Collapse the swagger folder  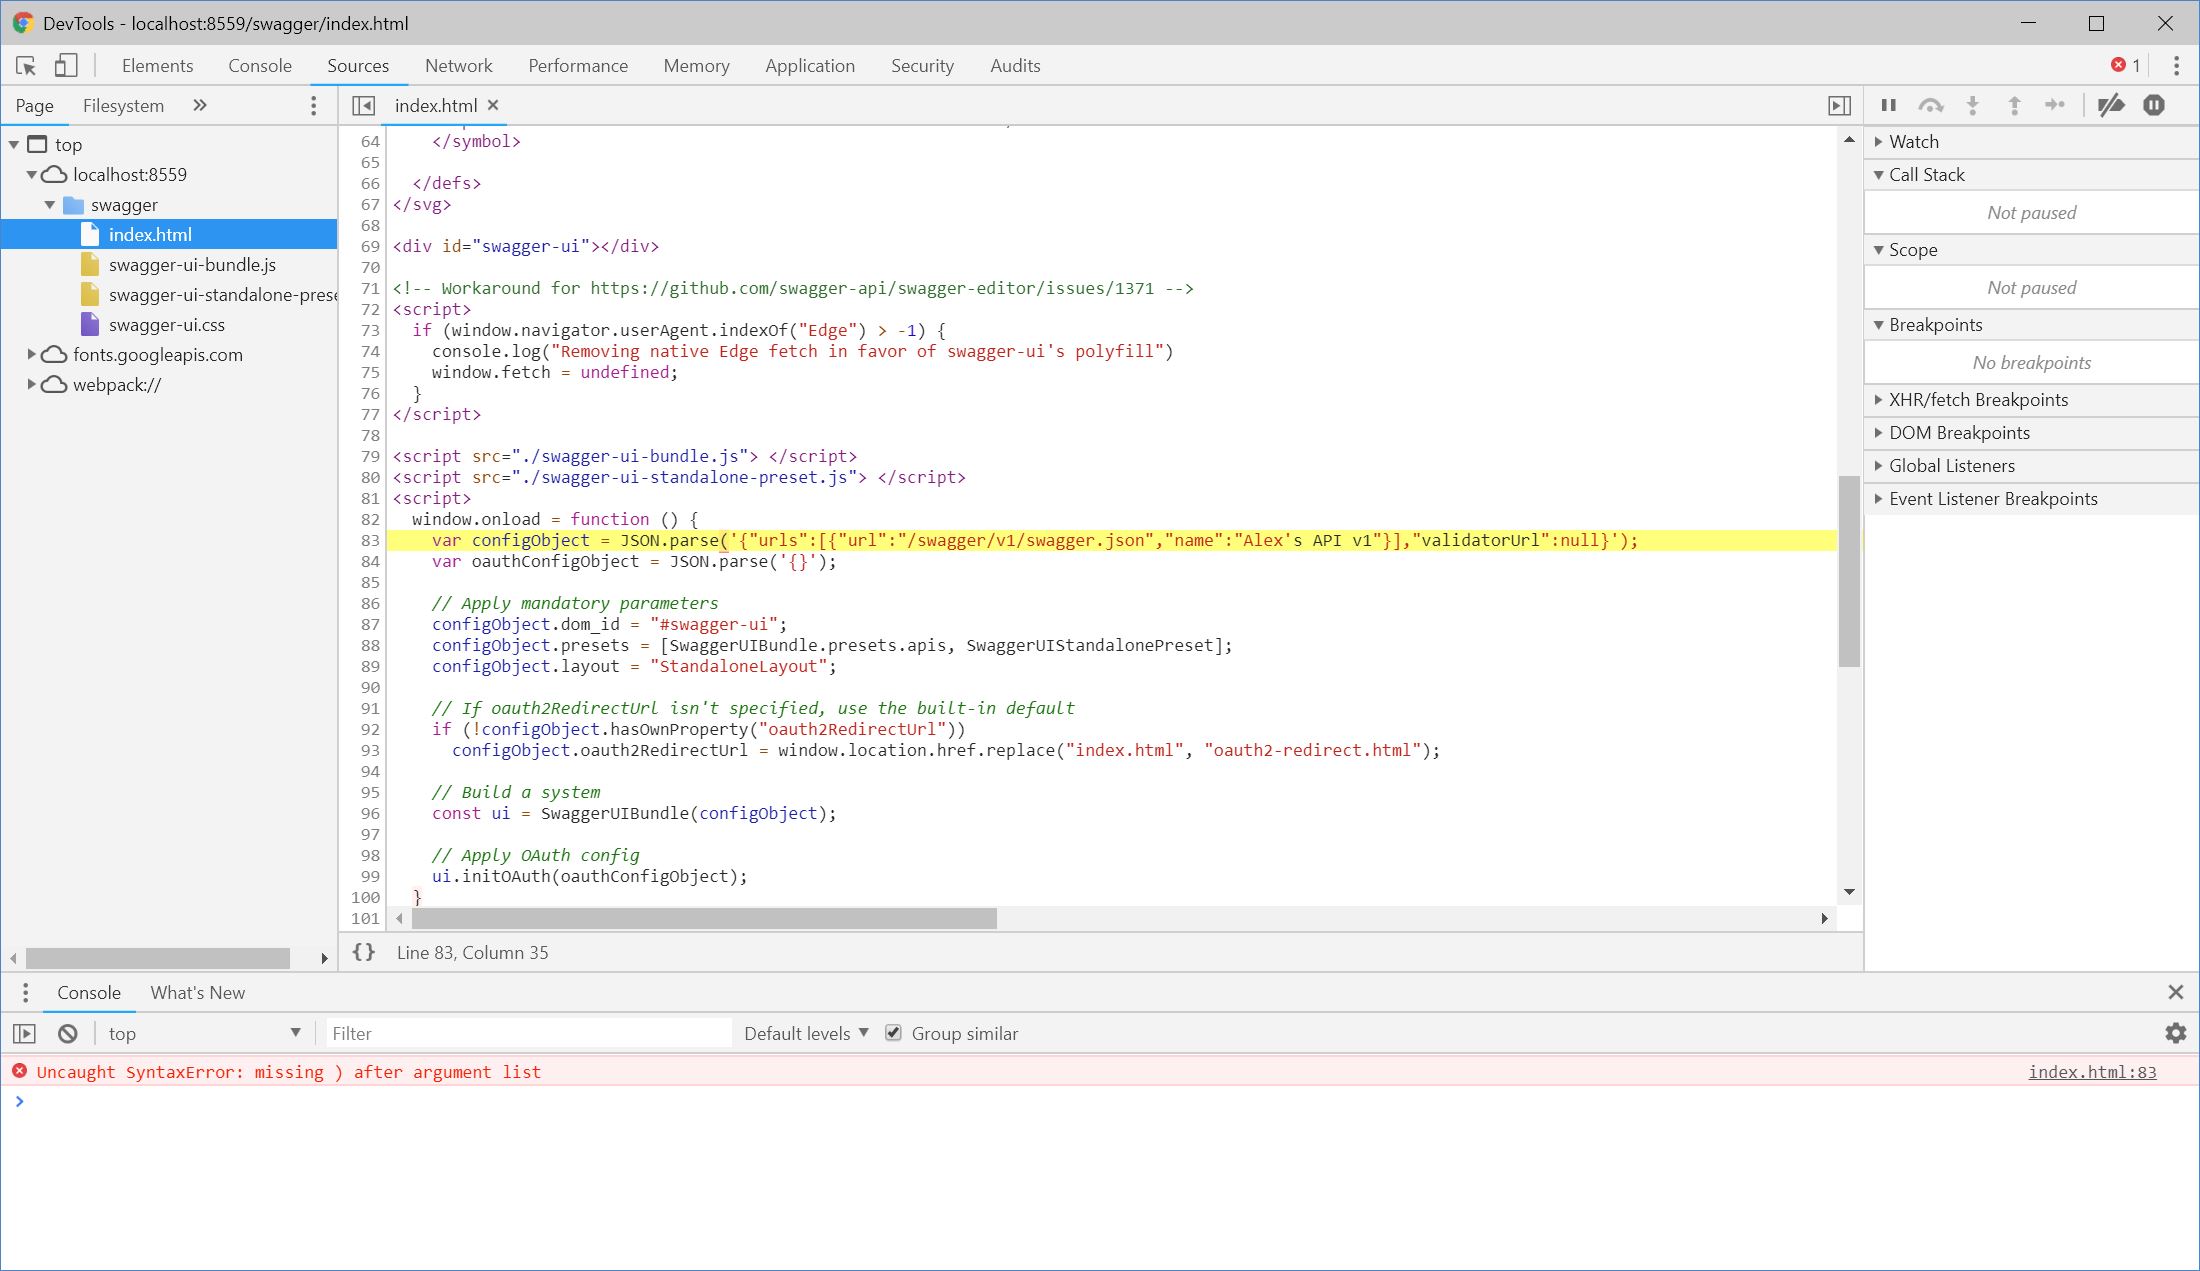52,204
